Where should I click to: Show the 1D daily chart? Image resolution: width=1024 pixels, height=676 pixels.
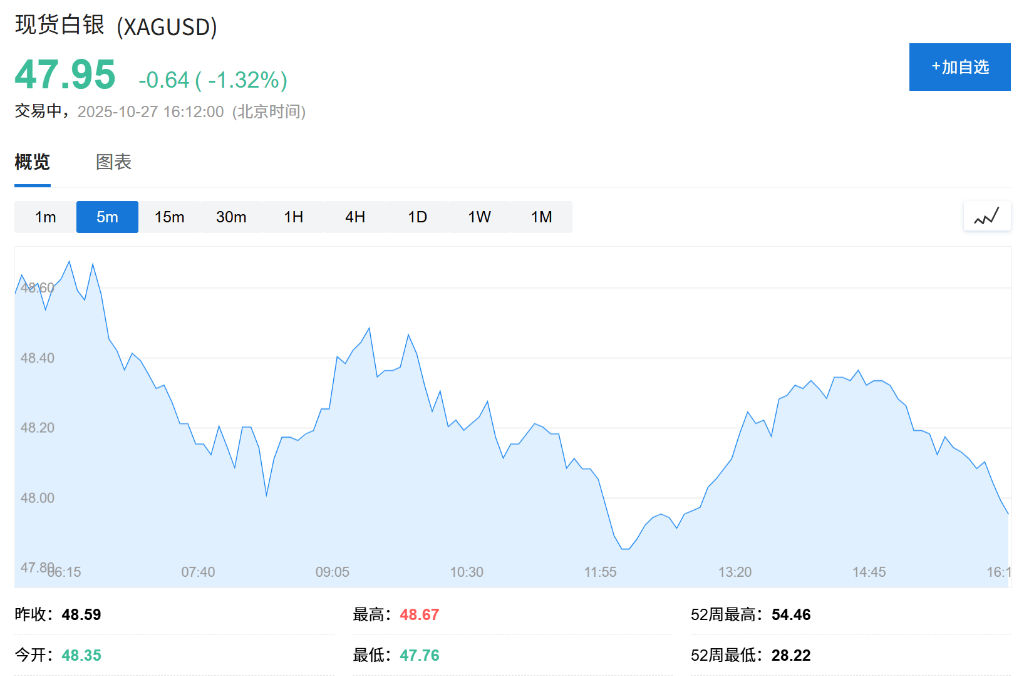417,217
